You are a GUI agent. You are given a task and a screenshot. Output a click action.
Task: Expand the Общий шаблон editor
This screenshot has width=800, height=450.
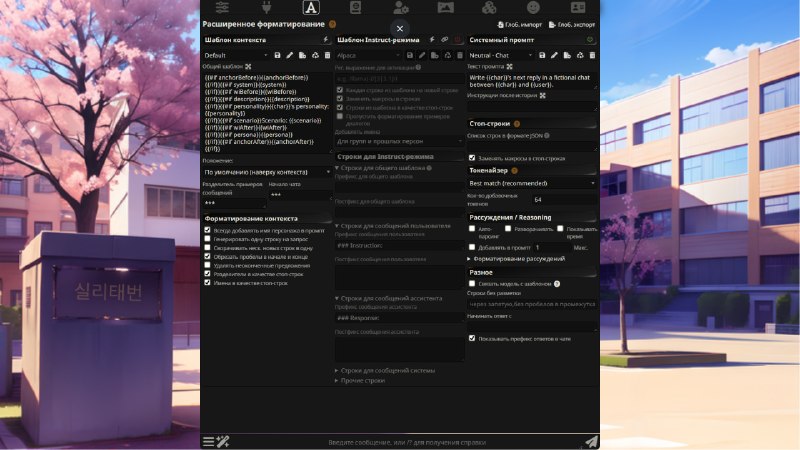tap(248, 66)
